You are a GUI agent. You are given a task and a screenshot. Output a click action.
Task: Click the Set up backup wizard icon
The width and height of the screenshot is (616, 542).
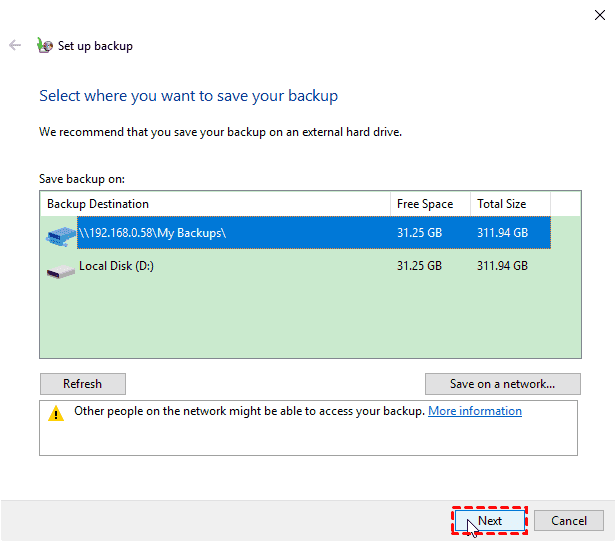[44, 46]
